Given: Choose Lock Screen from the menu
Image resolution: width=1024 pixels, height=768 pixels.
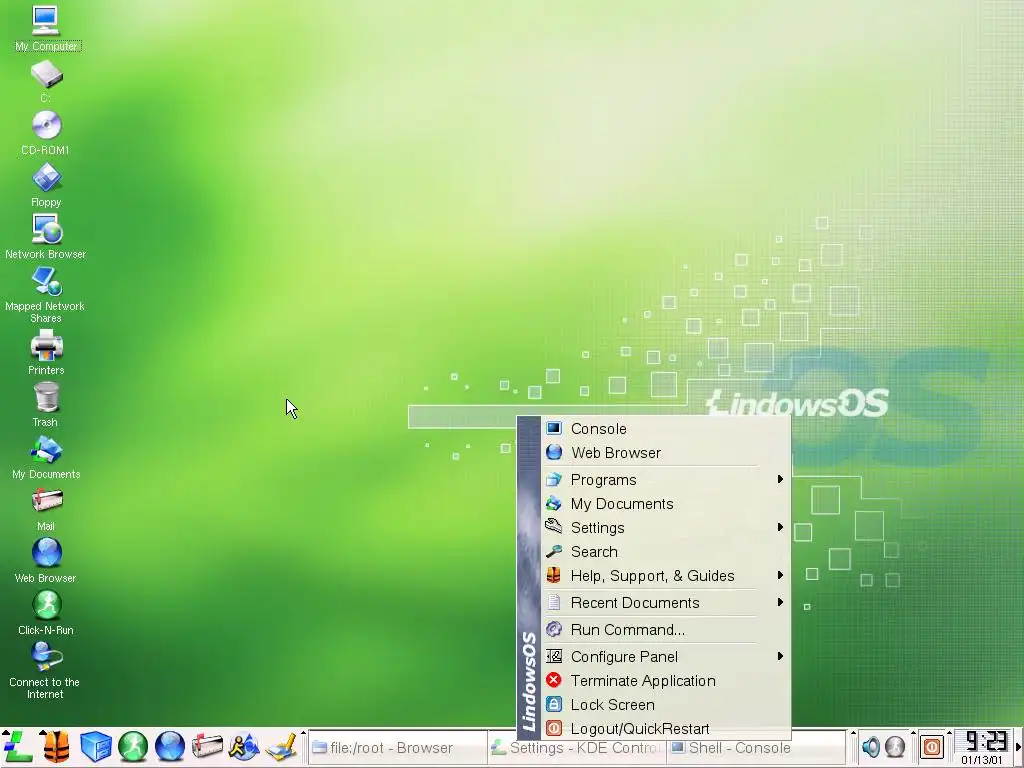Looking at the screenshot, I should [666, 705].
